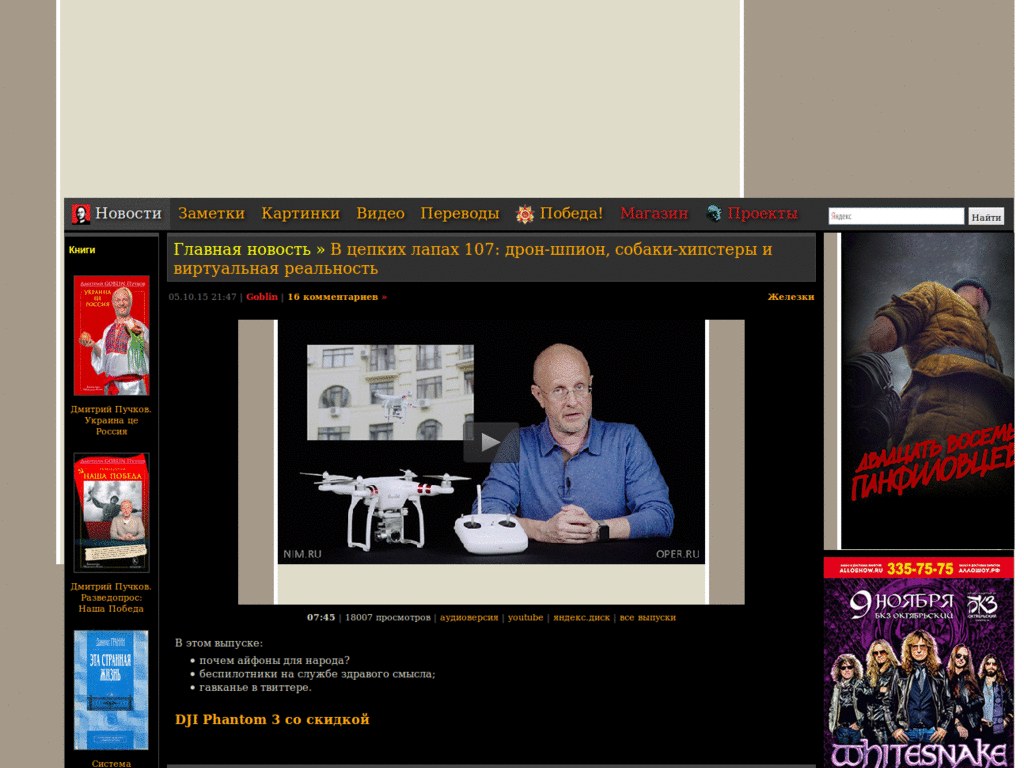
Task: Open the яндекс.диск link
Action: pyautogui.click(x=581, y=618)
